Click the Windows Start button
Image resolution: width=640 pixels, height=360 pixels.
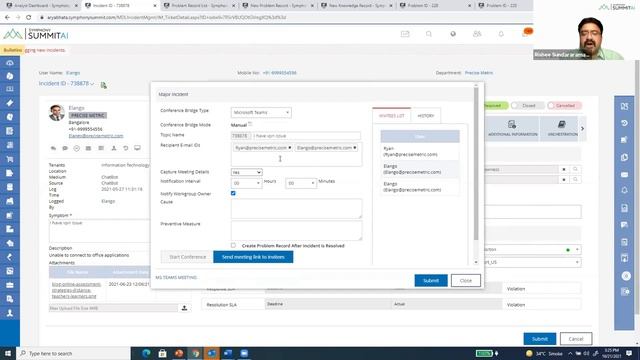[8, 353]
